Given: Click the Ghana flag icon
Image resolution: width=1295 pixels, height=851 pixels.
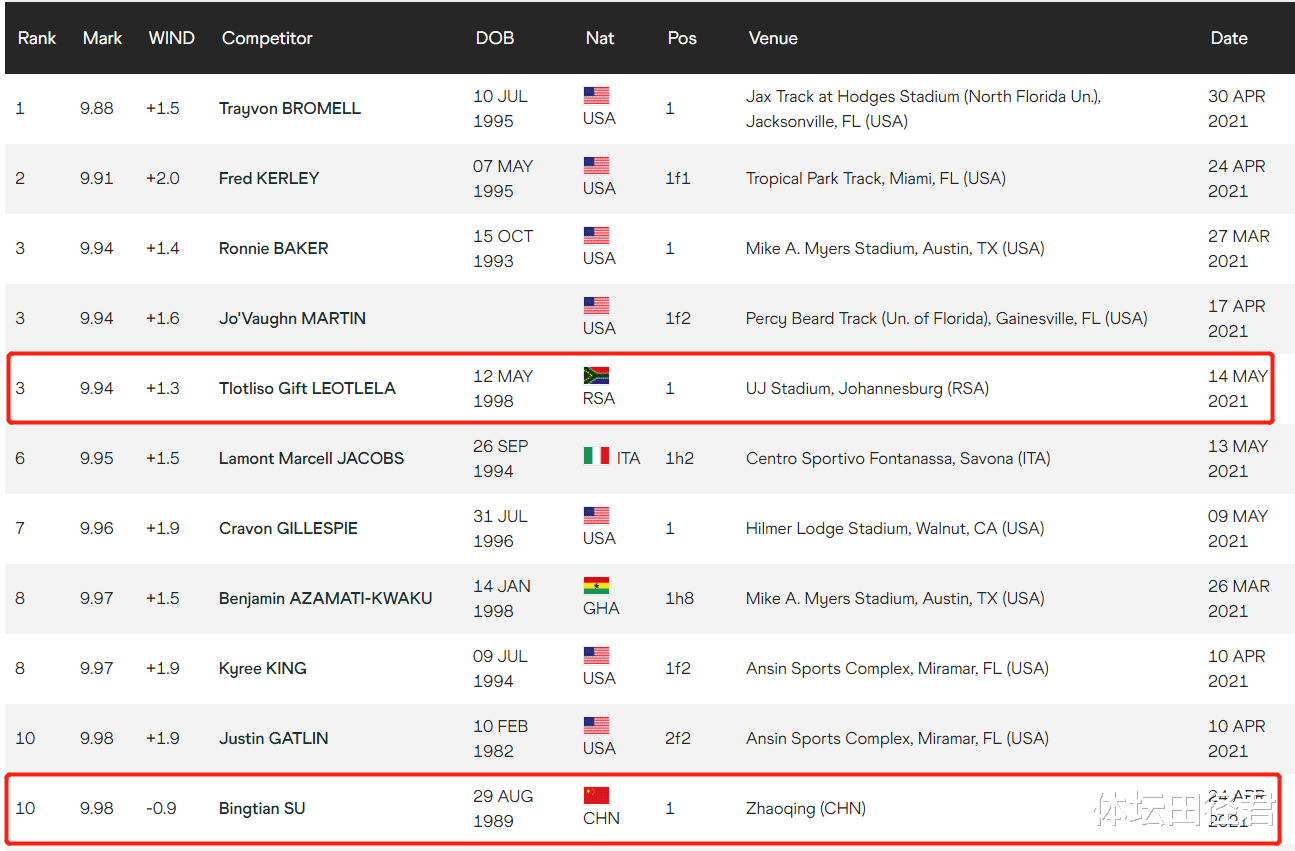Looking at the screenshot, I should point(596,586).
